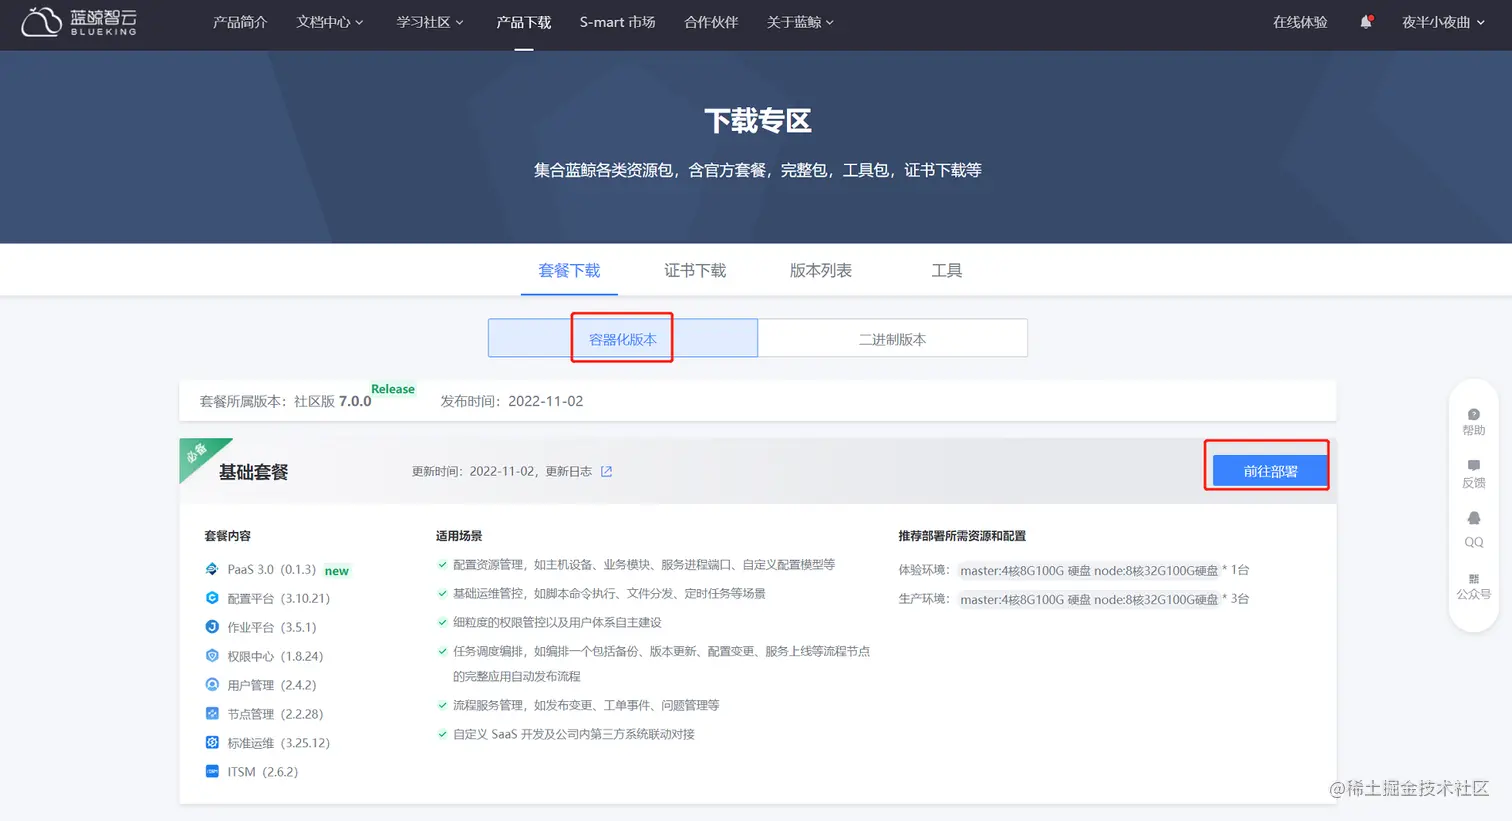Click the 作业平台 (3.5.1) entry
Viewport: 1512px width, 821px height.
coord(271,627)
